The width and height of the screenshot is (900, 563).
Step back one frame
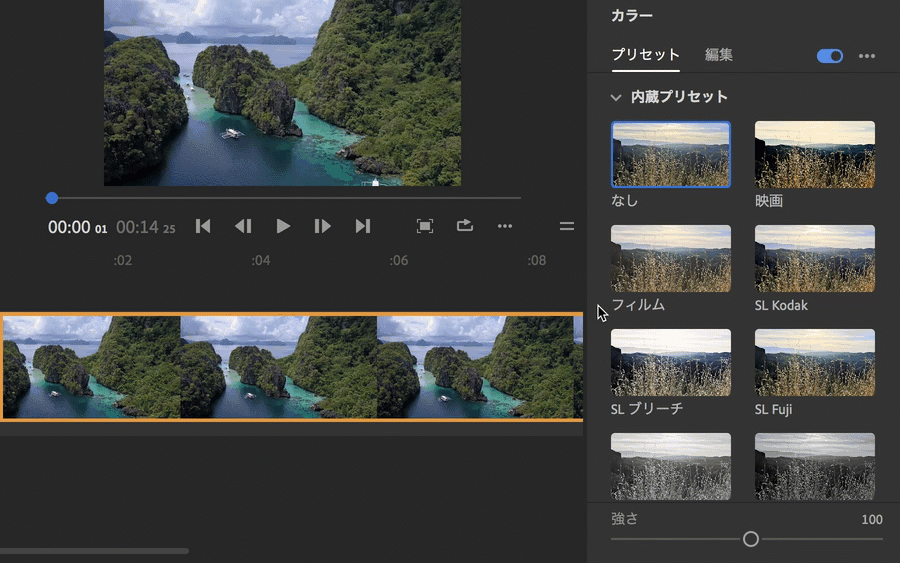click(x=243, y=226)
